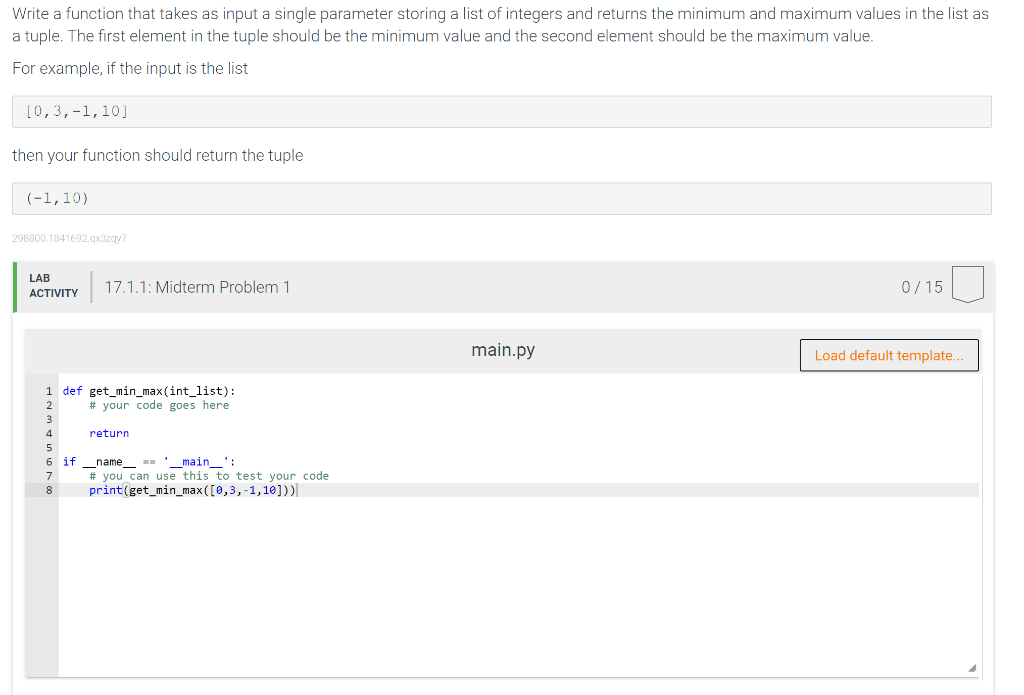The height and width of the screenshot is (695, 1024).
Task: Click the bookmark ribbon next to 0/15 score
Action: coord(967,283)
